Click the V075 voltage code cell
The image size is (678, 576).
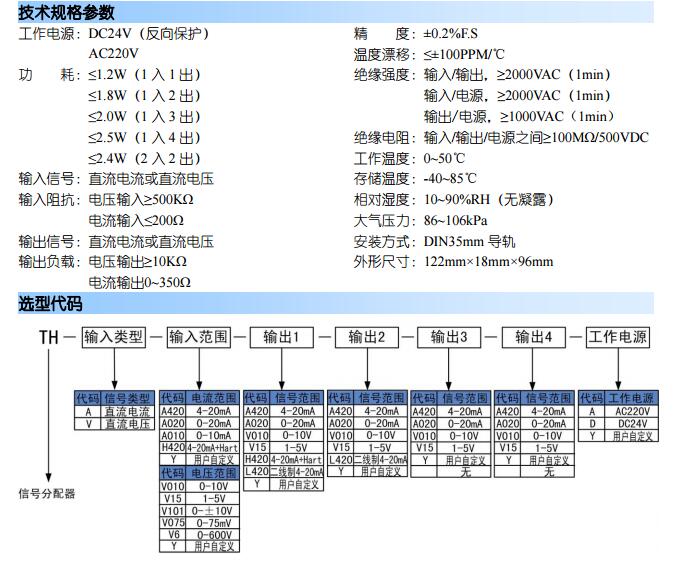pyautogui.click(x=173, y=522)
